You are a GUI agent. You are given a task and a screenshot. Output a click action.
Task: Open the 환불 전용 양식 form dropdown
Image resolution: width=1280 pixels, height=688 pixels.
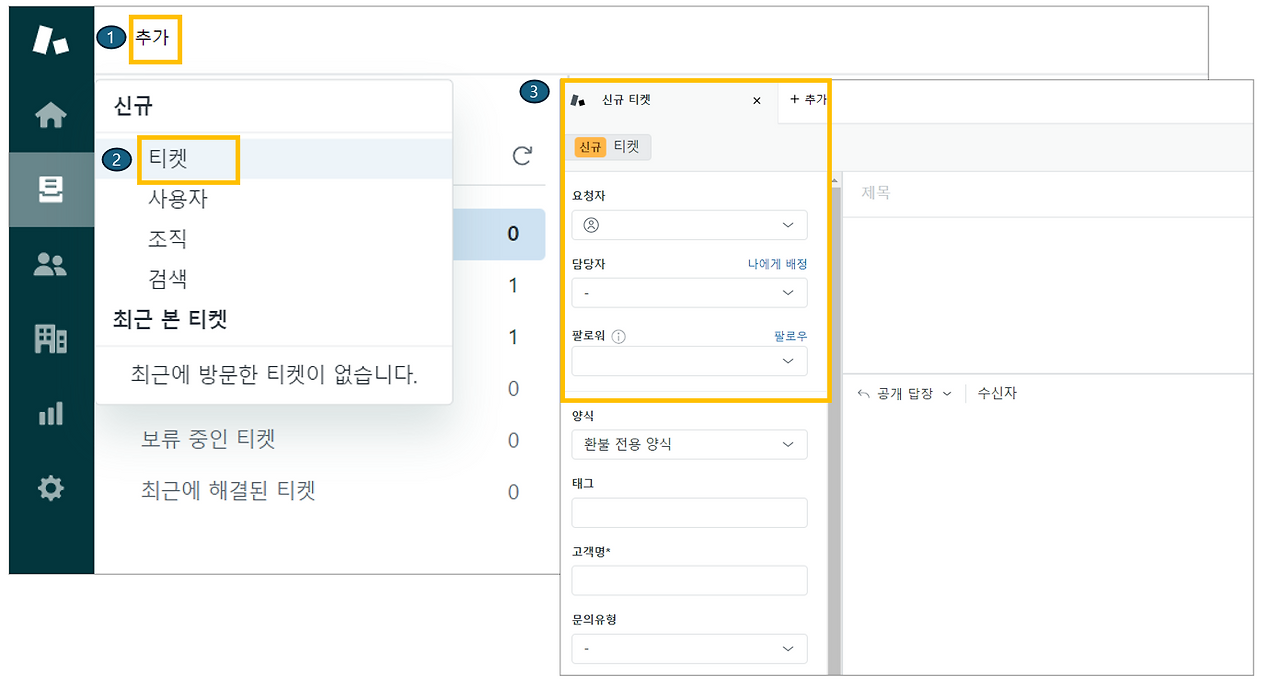coord(689,444)
